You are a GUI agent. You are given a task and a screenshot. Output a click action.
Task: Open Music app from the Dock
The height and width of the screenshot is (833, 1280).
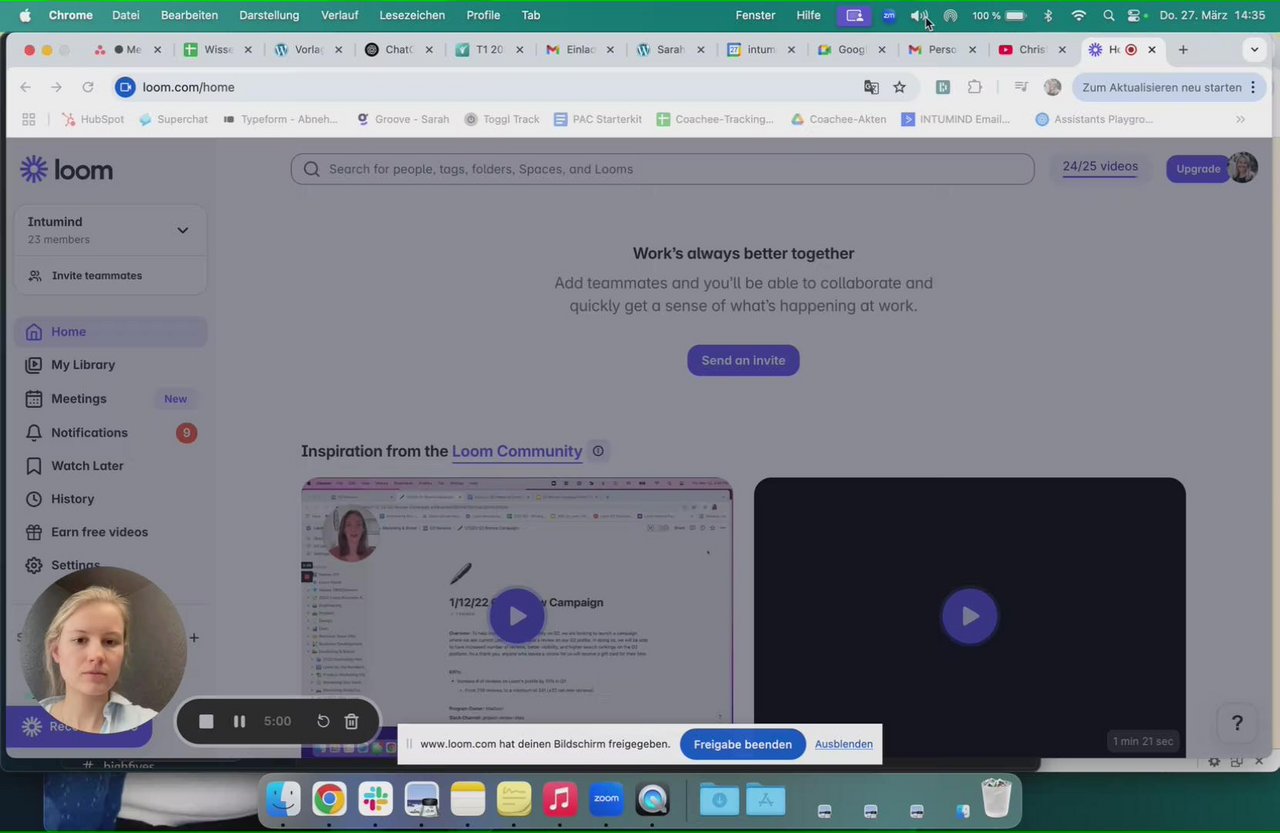pyautogui.click(x=560, y=799)
